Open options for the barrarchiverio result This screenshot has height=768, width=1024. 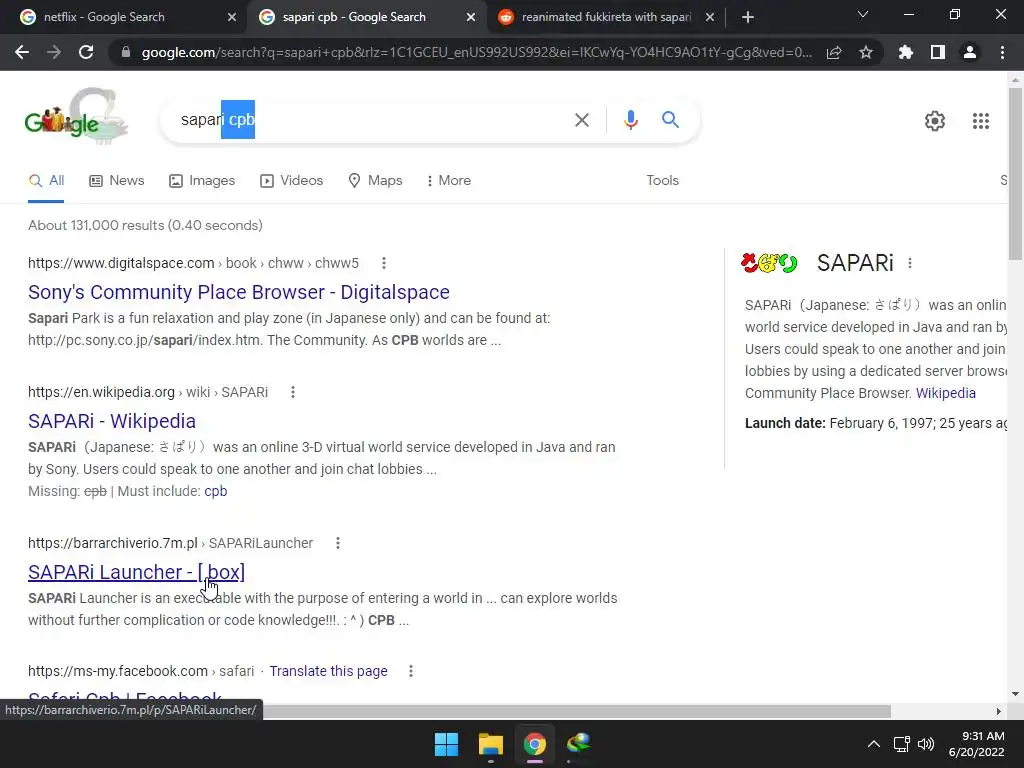(x=338, y=543)
